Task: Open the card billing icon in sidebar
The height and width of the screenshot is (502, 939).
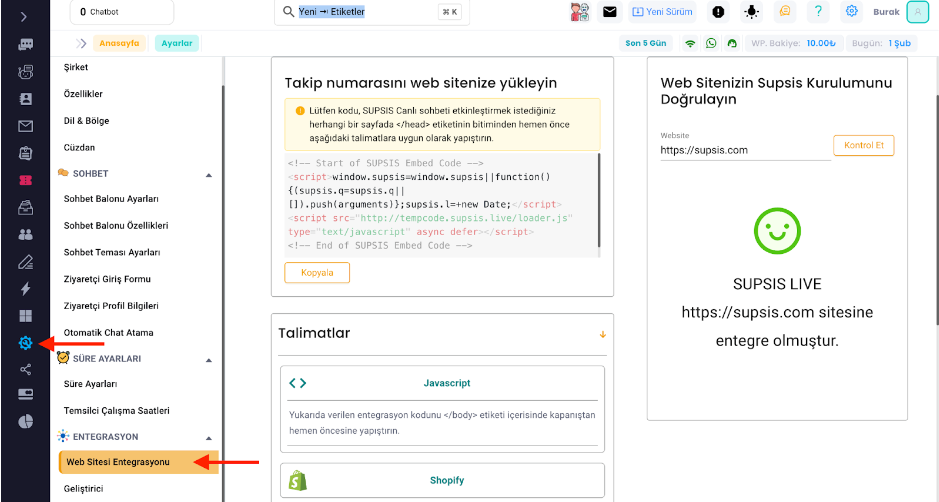Action: pyautogui.click(x=26, y=394)
